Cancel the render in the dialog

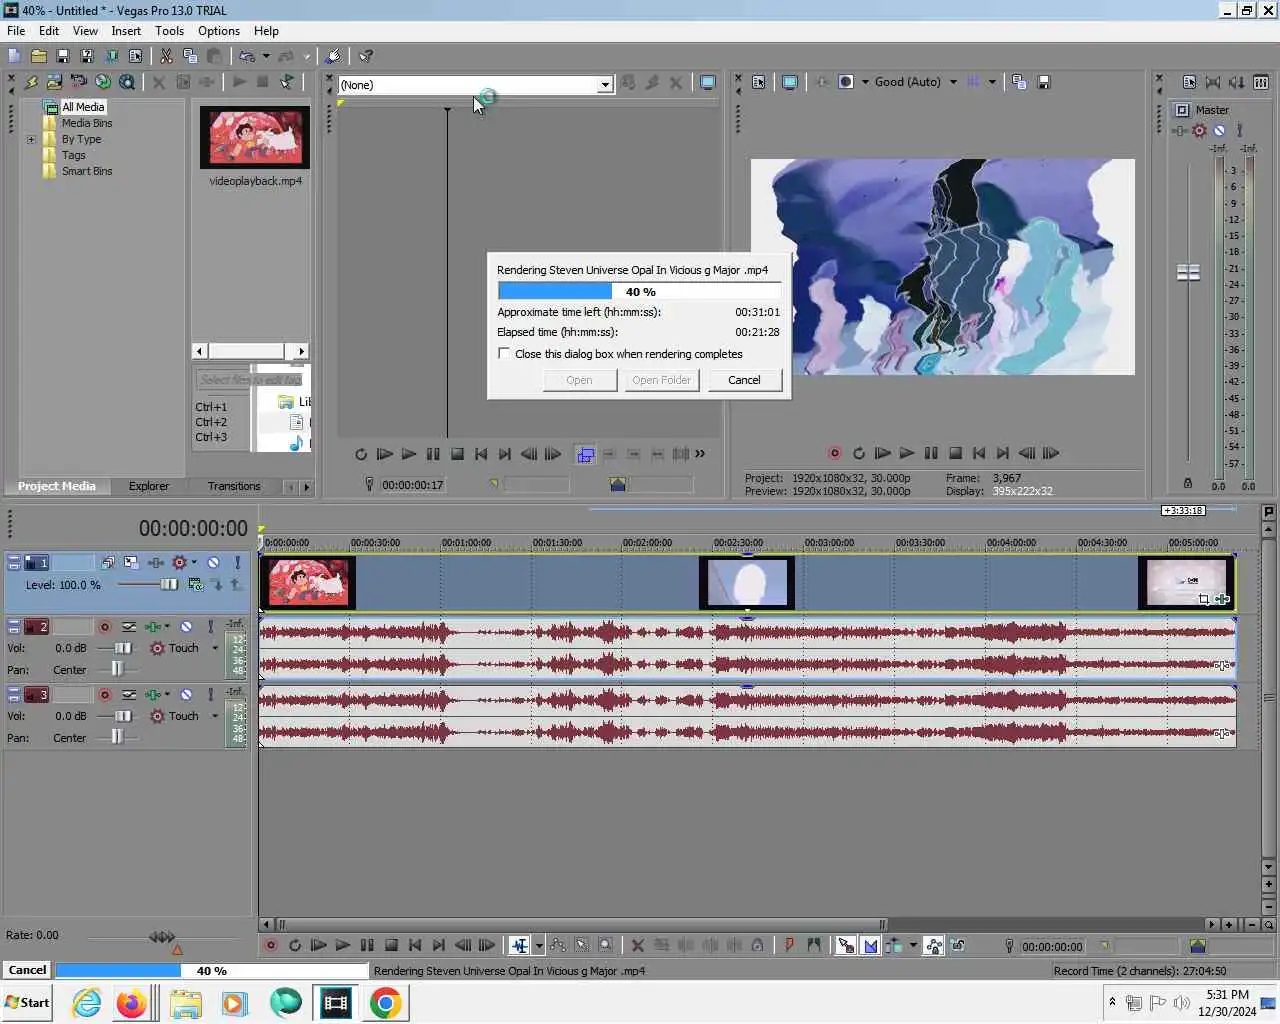click(744, 380)
